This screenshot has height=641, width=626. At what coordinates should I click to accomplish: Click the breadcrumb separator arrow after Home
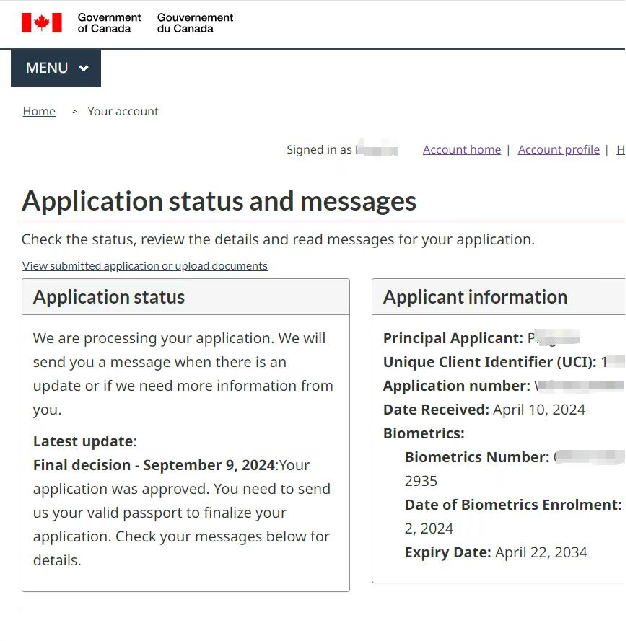[74, 111]
